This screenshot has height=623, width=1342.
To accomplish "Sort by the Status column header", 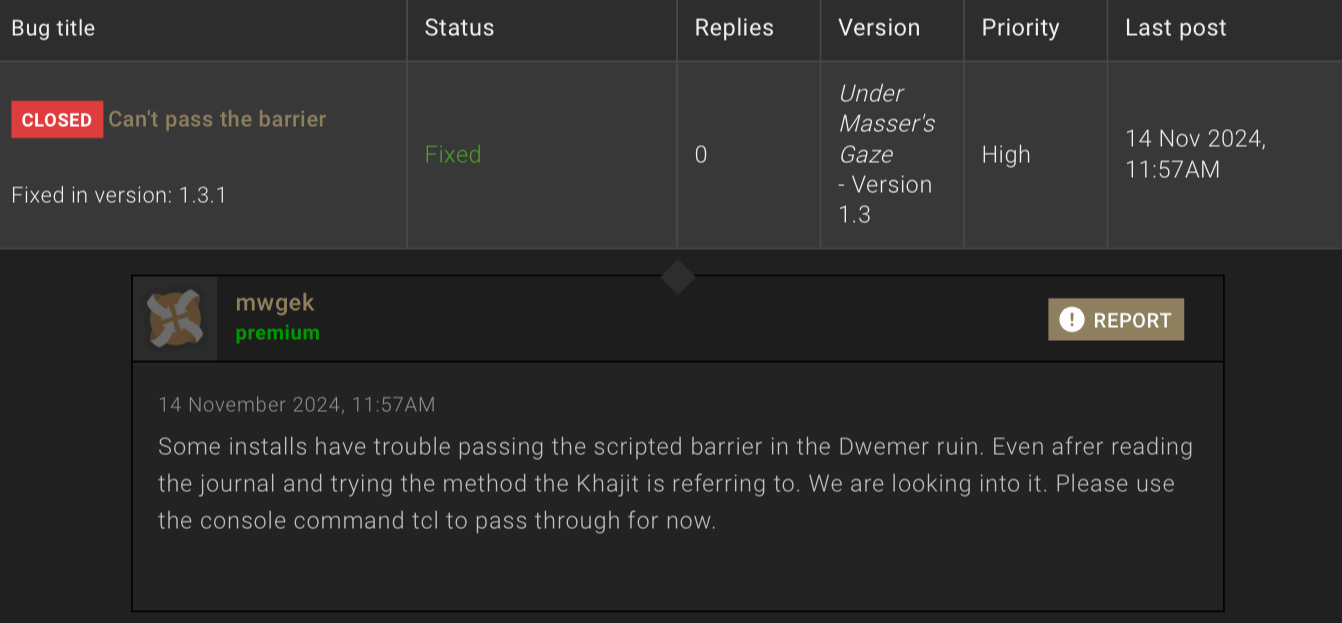I will pos(459,28).
